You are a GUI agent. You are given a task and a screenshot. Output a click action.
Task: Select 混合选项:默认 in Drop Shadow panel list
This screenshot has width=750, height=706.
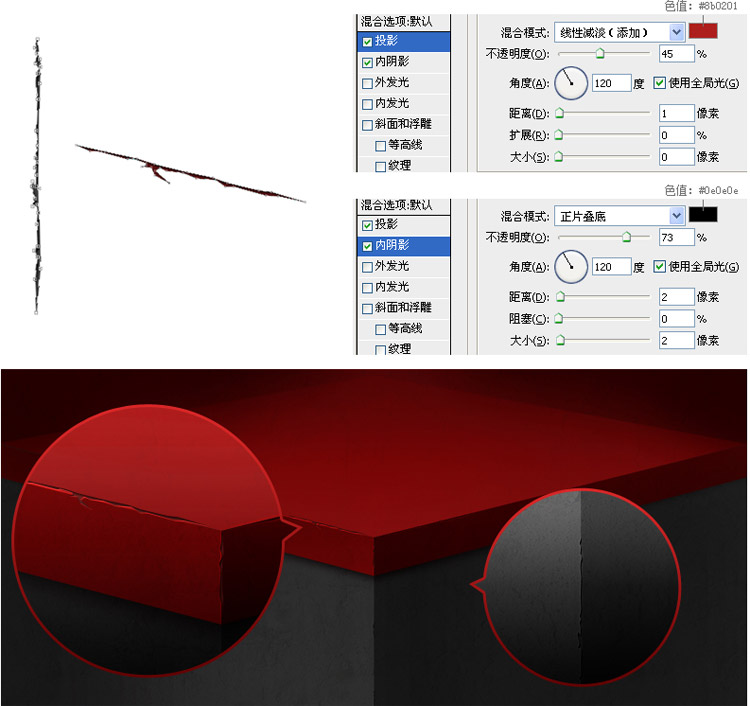[x=404, y=22]
